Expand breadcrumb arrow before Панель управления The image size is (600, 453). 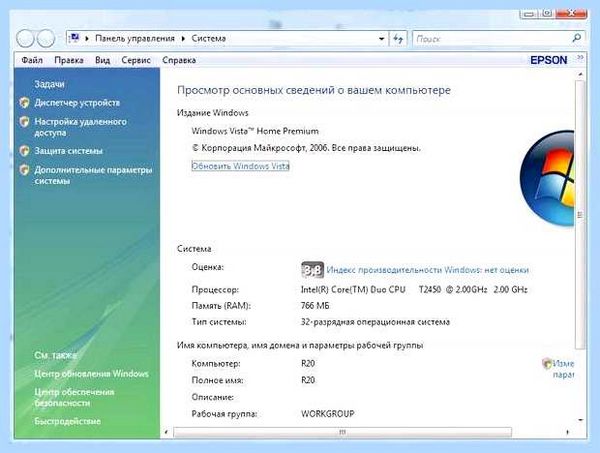tap(87, 39)
